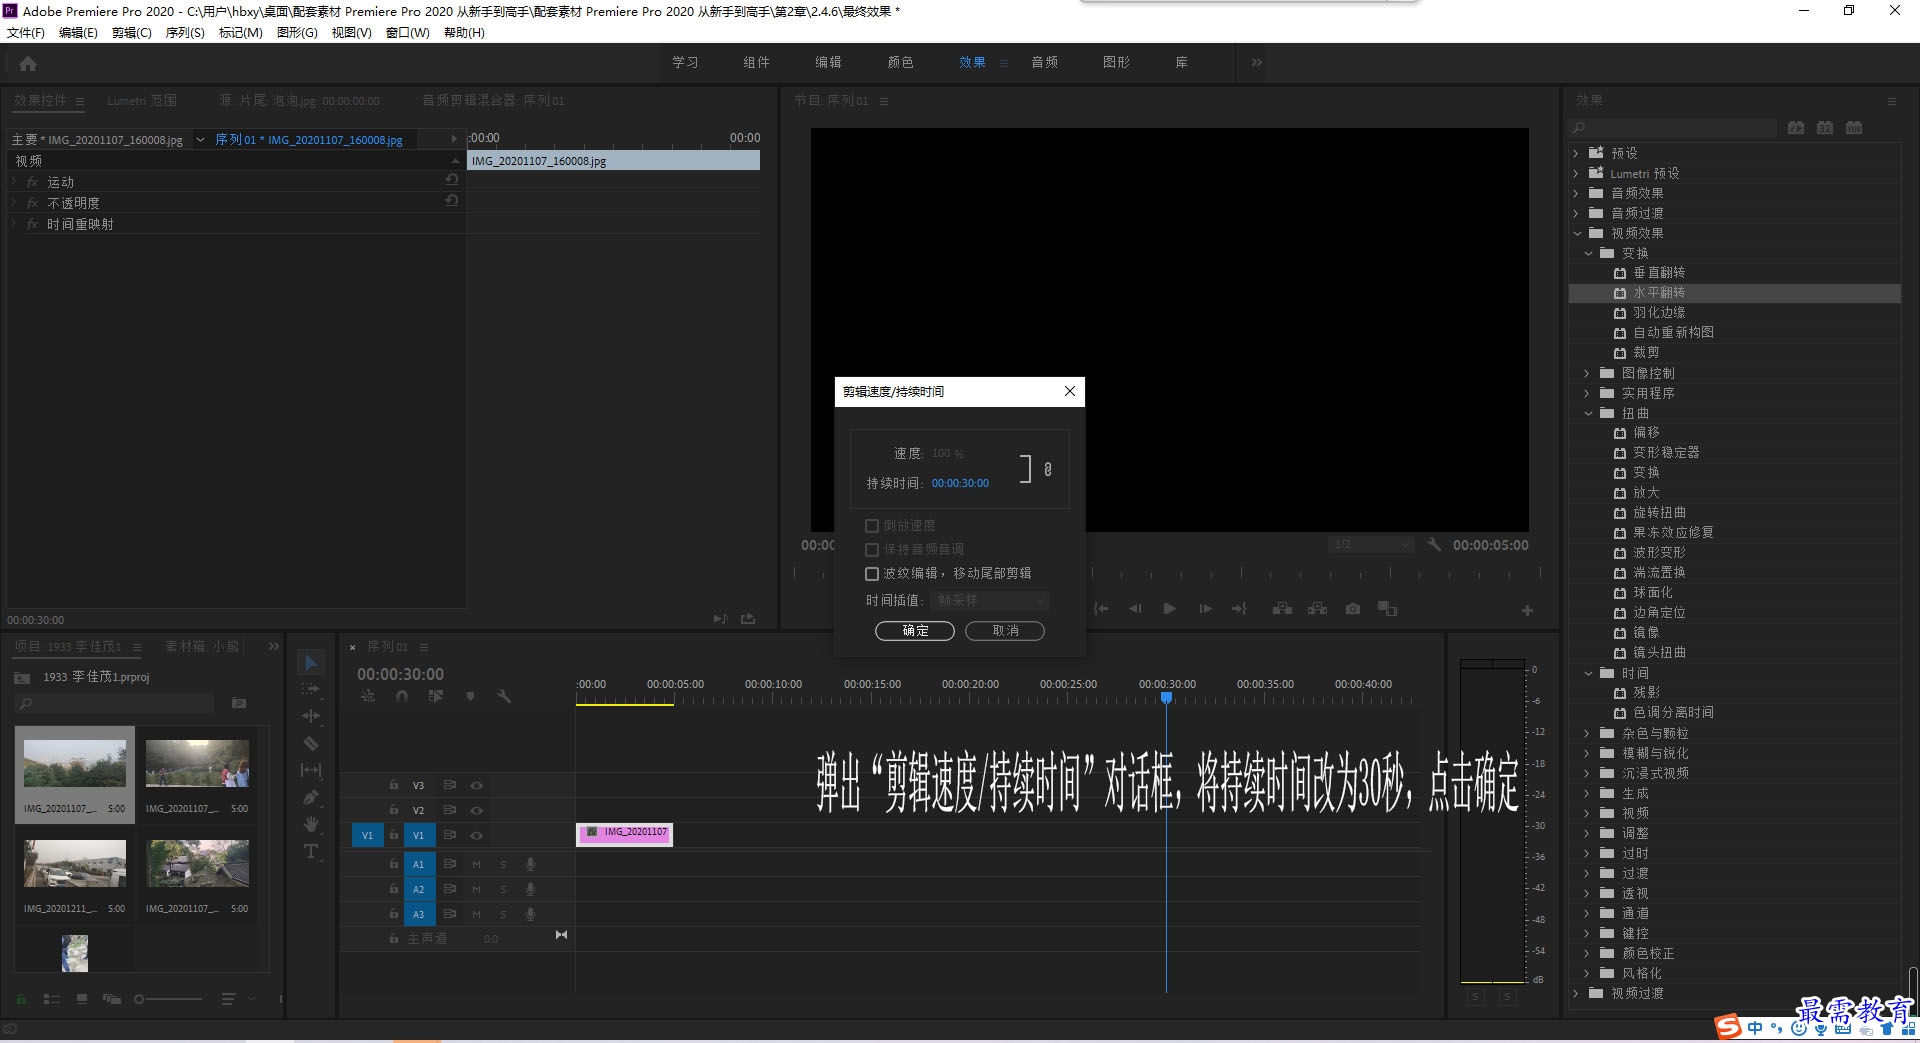This screenshot has width=1920, height=1043.
Task: Open the Time Interpolation dropdown
Action: [x=989, y=600]
